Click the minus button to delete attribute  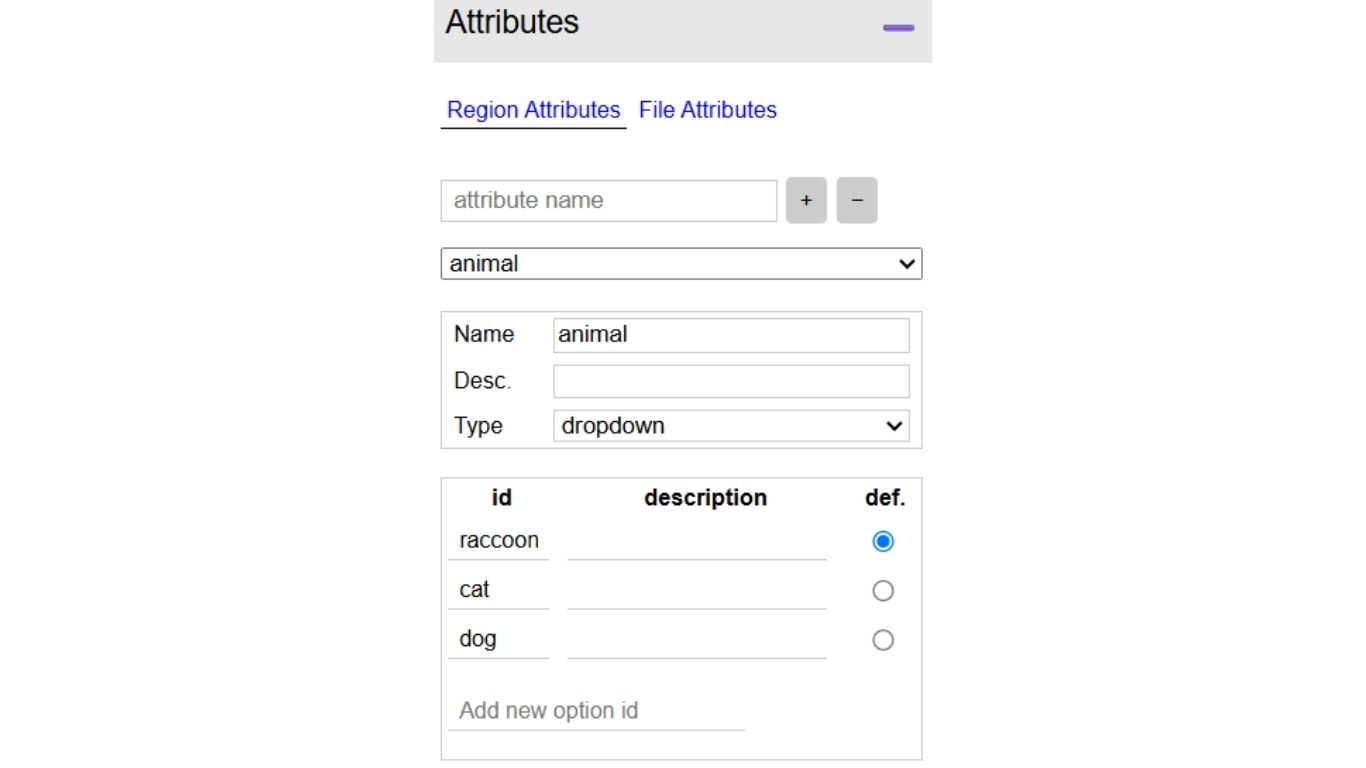(857, 200)
